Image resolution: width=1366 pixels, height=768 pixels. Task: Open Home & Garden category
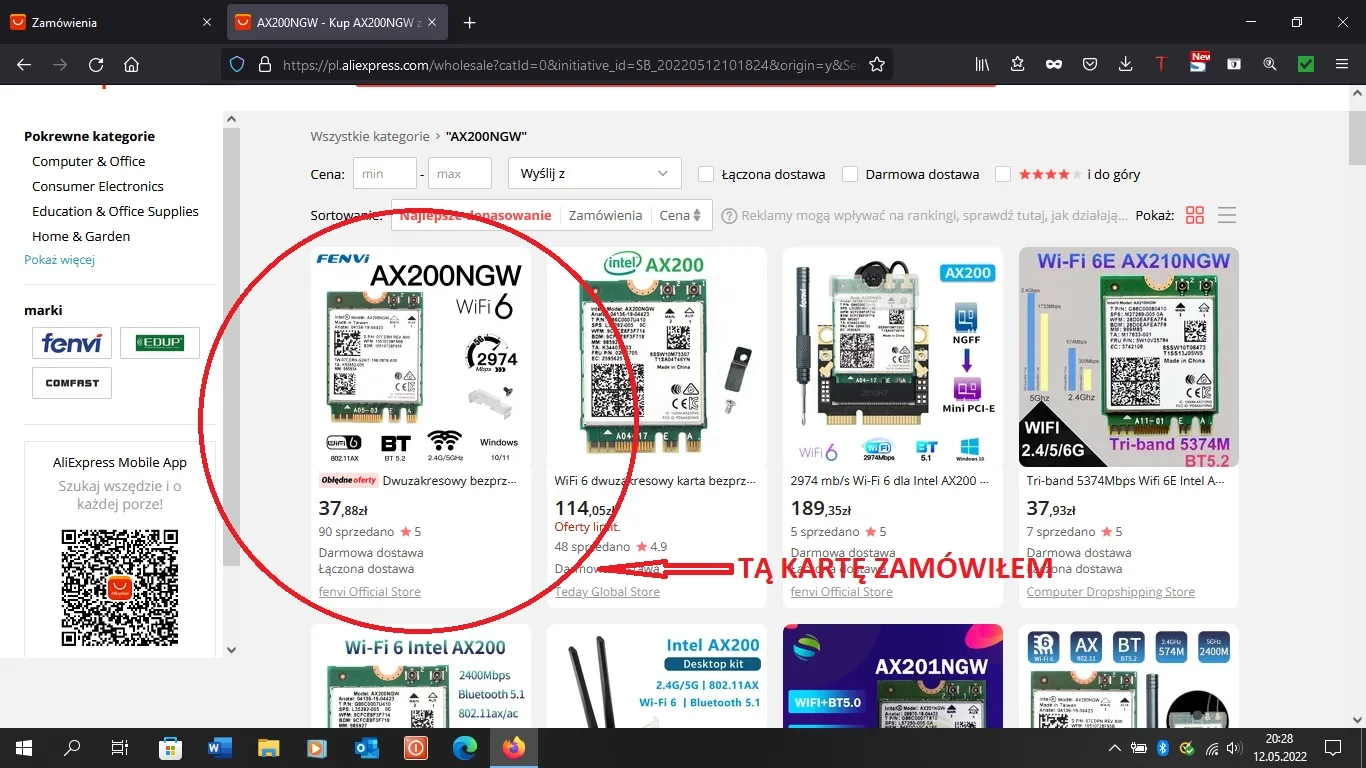pyautogui.click(x=81, y=236)
